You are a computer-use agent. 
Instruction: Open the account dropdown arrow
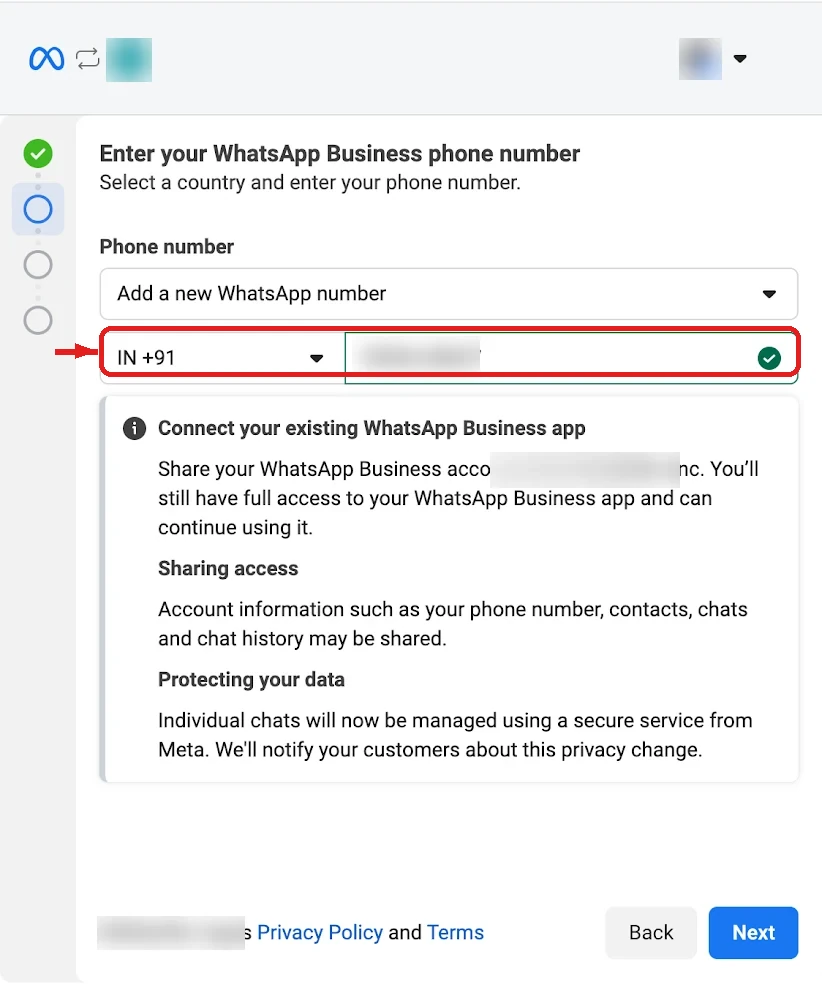point(740,59)
